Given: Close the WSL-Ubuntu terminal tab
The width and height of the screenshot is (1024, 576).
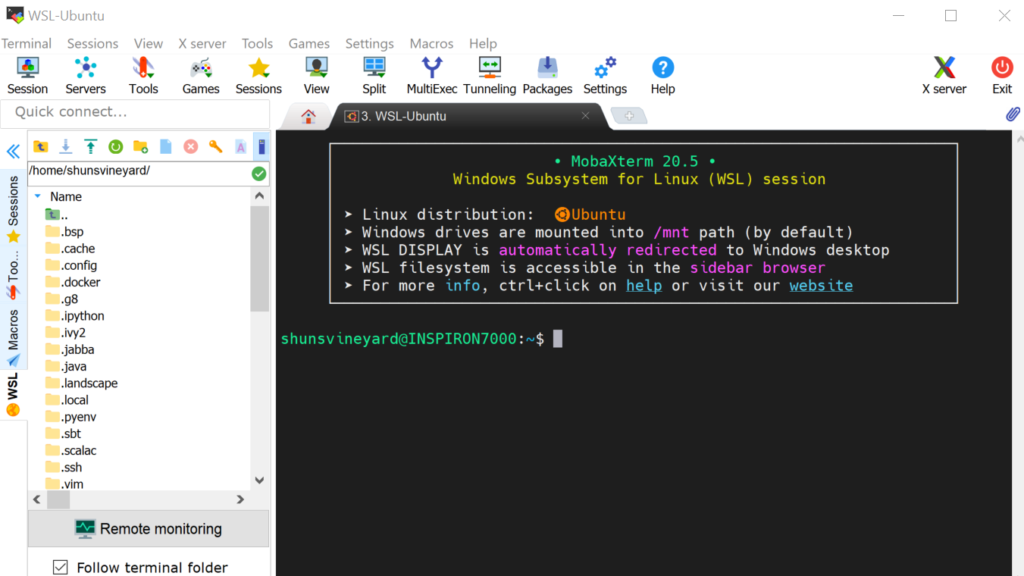Looking at the screenshot, I should (x=586, y=116).
